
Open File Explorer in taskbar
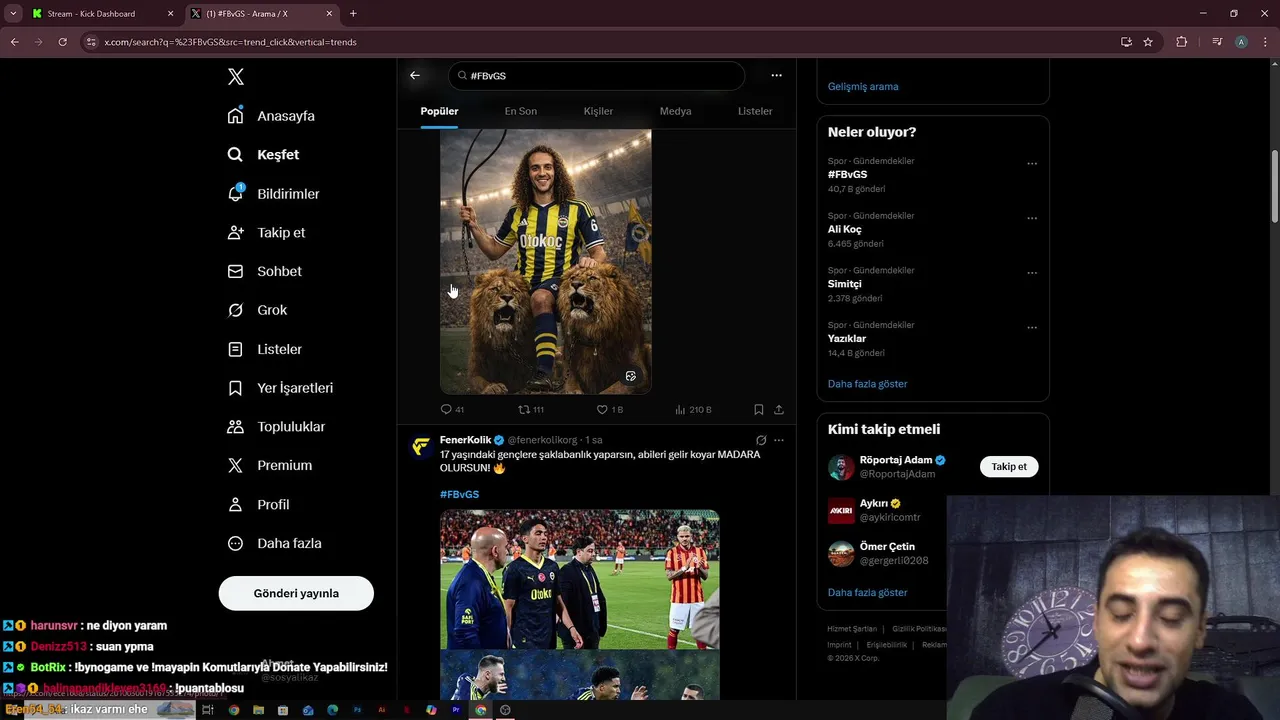[258, 710]
